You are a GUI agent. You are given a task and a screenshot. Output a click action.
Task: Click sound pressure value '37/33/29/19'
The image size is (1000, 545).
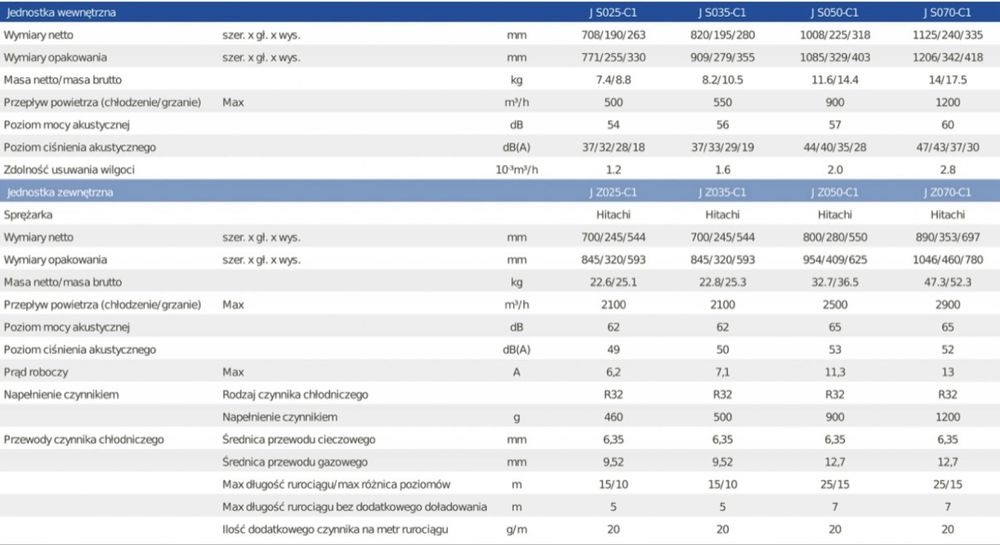(722, 147)
